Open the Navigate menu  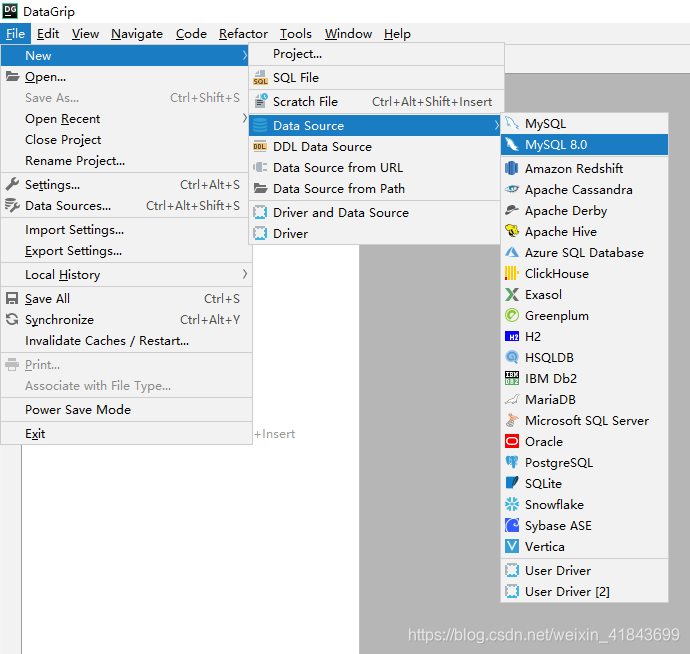pos(137,34)
